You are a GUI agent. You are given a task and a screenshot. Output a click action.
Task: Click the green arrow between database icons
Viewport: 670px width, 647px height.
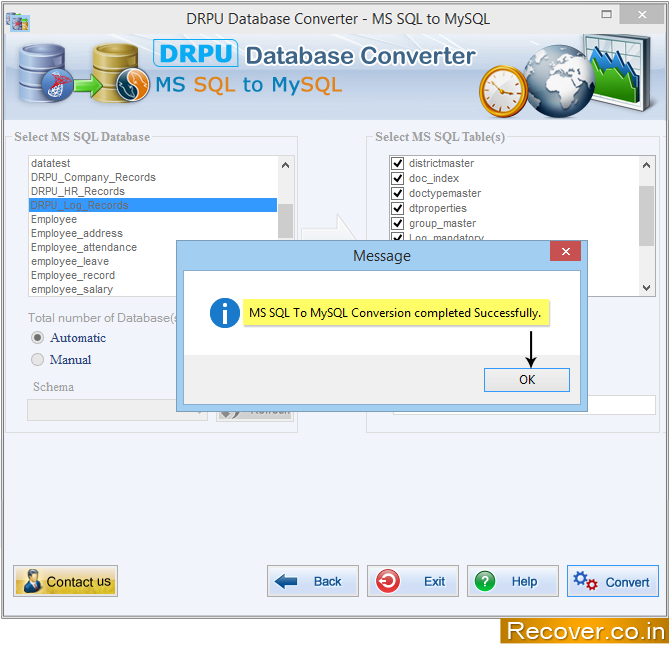coord(88,85)
